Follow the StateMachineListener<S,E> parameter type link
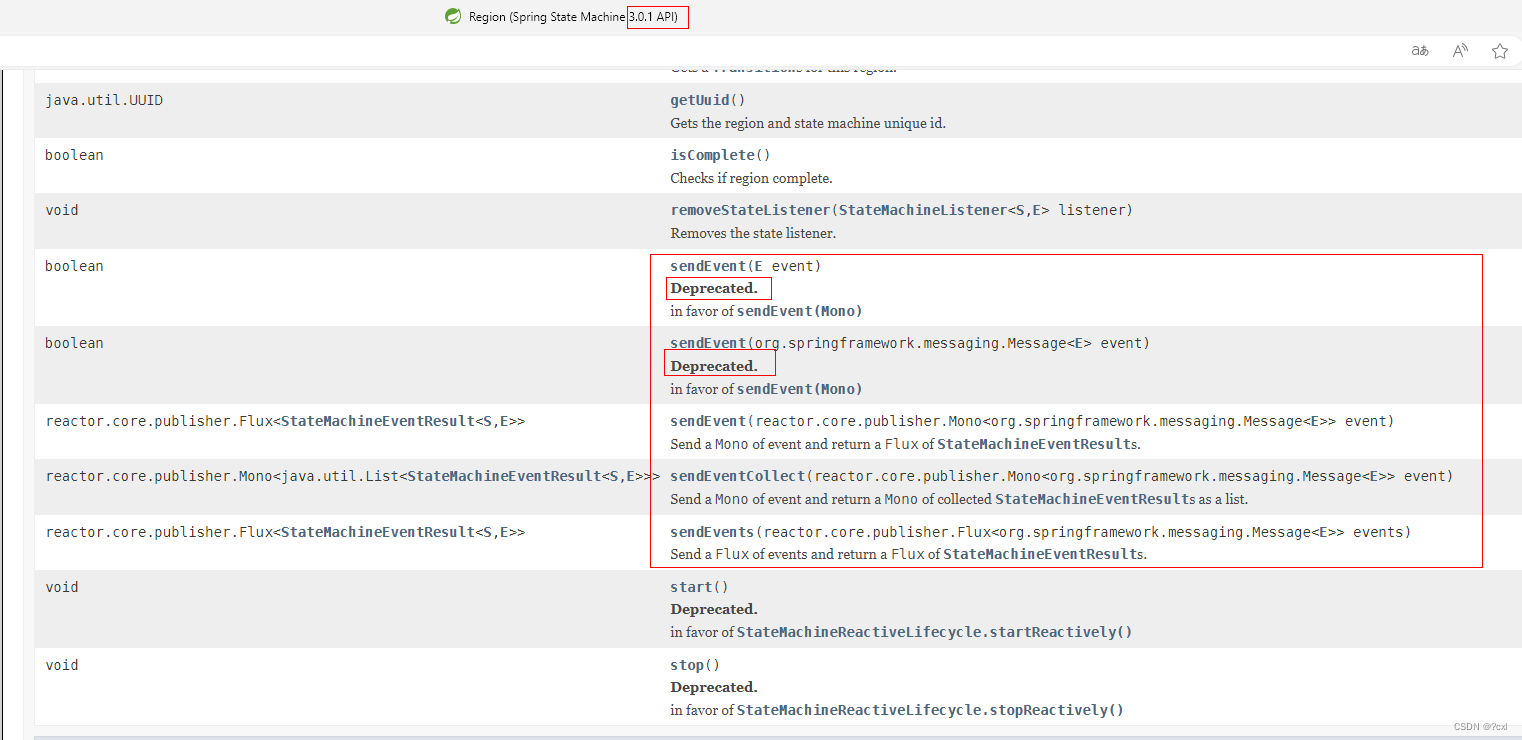1522x740 pixels. [944, 210]
